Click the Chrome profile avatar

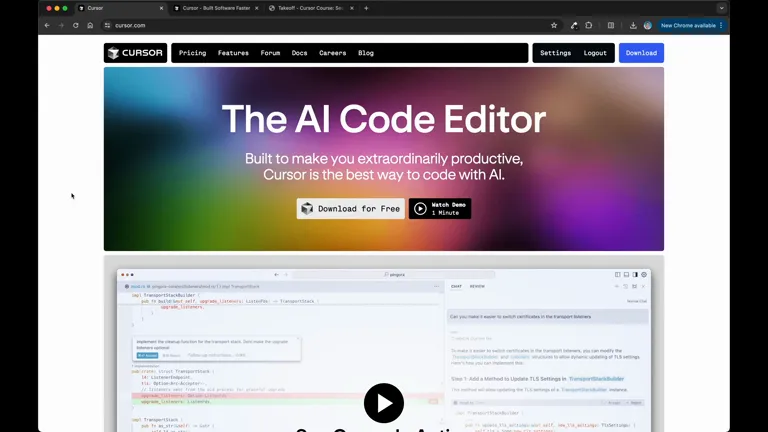click(x=648, y=25)
